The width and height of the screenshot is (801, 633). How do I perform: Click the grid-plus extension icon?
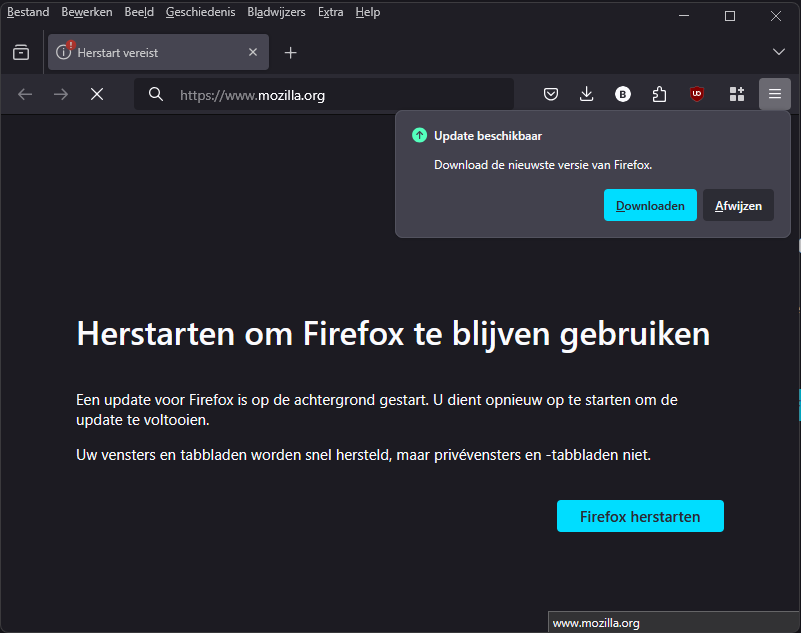[x=737, y=95]
